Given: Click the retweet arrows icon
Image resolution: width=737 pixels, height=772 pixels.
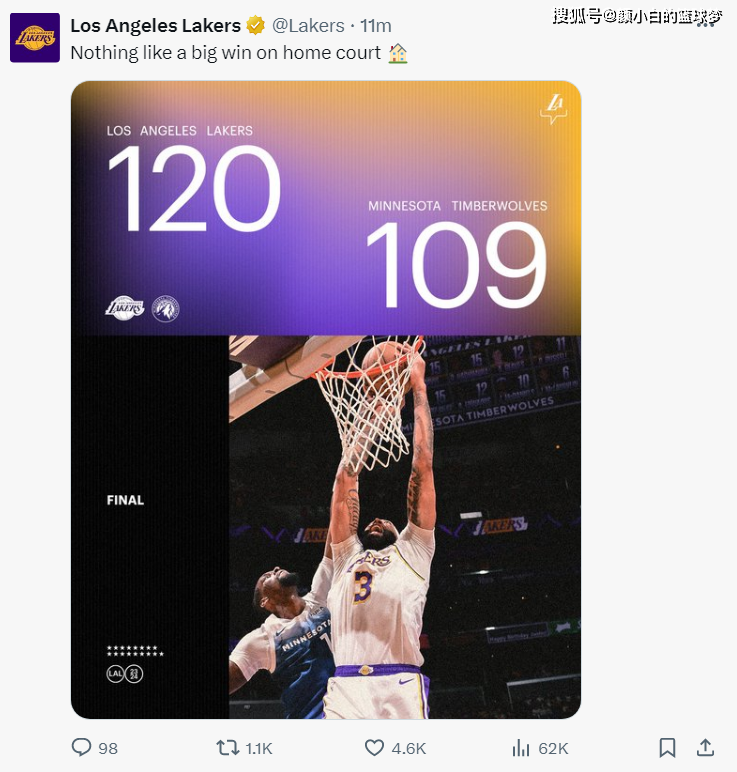Looking at the screenshot, I should point(228,747).
